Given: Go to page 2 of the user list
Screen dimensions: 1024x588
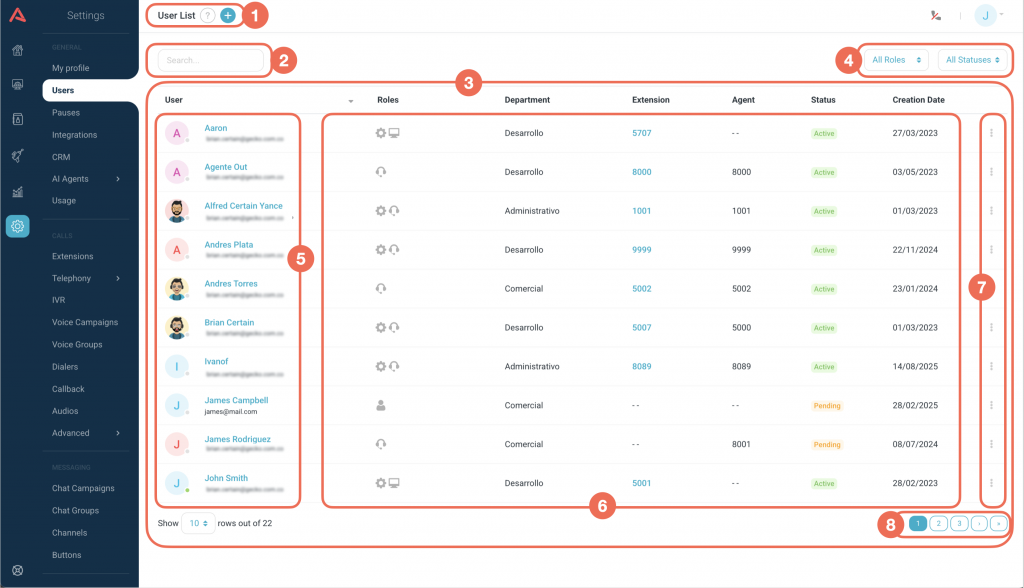Looking at the screenshot, I should (x=938, y=523).
